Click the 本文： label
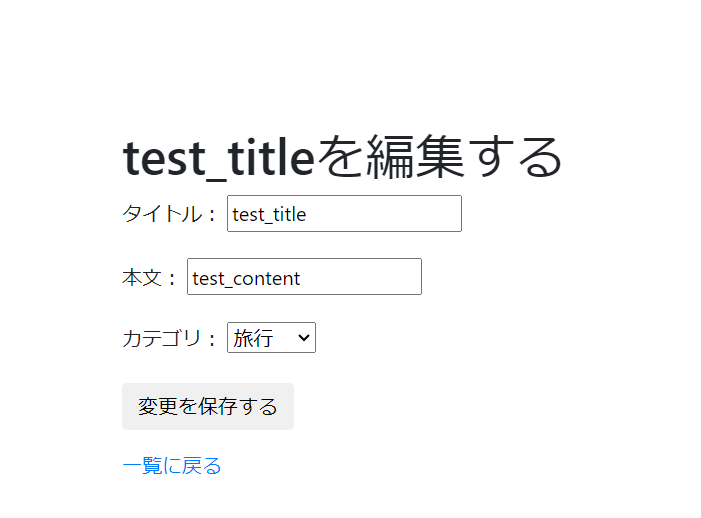The width and height of the screenshot is (701, 518). [x=150, y=278]
